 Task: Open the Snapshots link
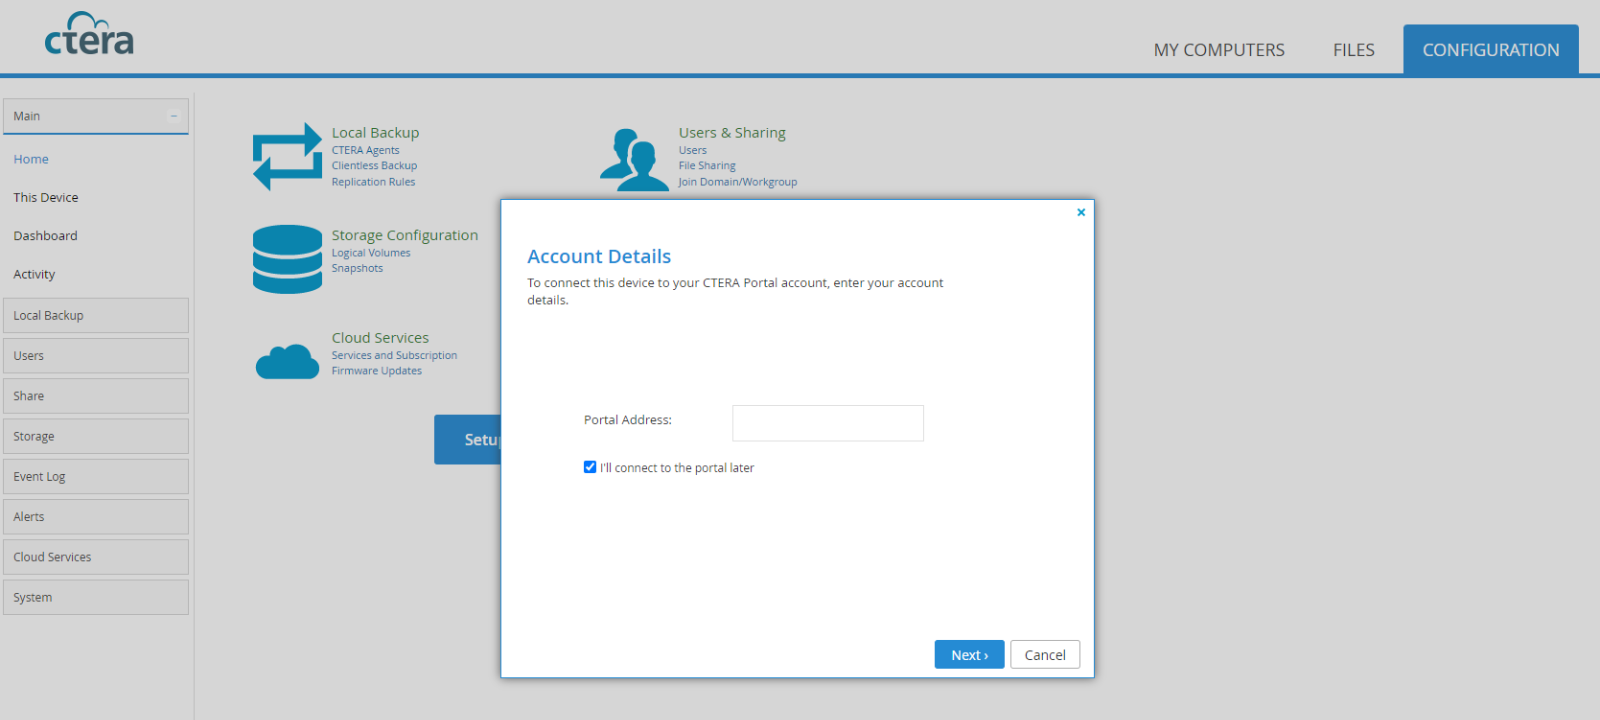click(357, 268)
